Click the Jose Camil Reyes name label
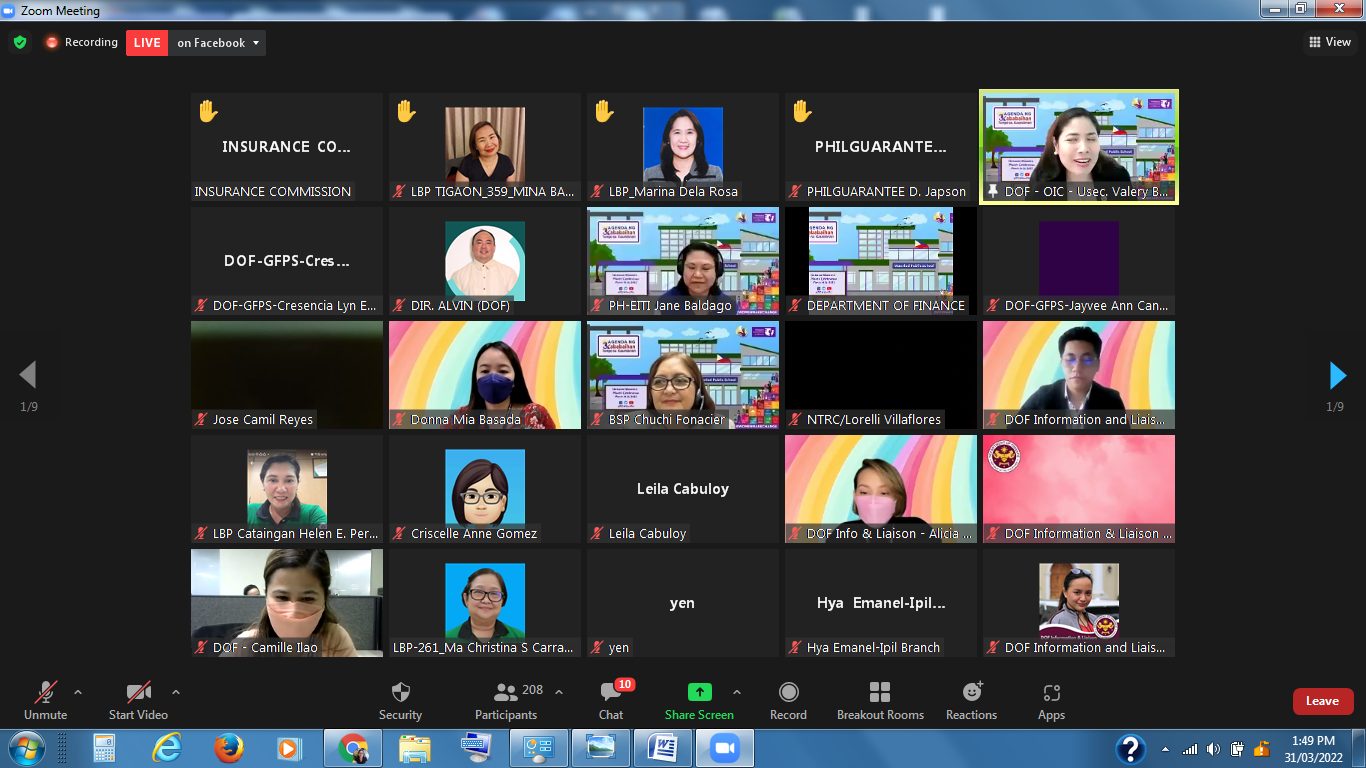 263,420
